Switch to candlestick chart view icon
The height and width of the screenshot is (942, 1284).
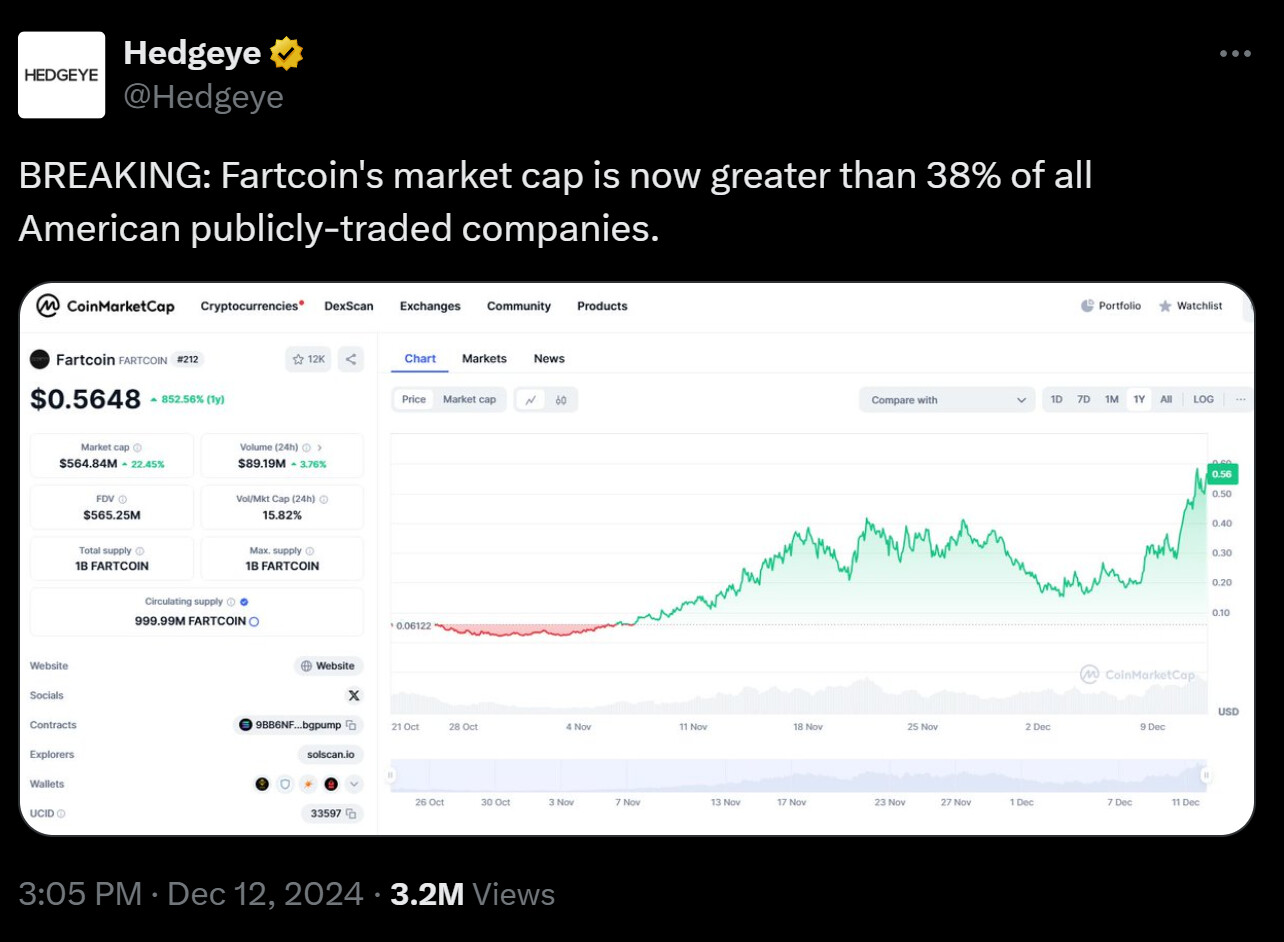pos(561,400)
